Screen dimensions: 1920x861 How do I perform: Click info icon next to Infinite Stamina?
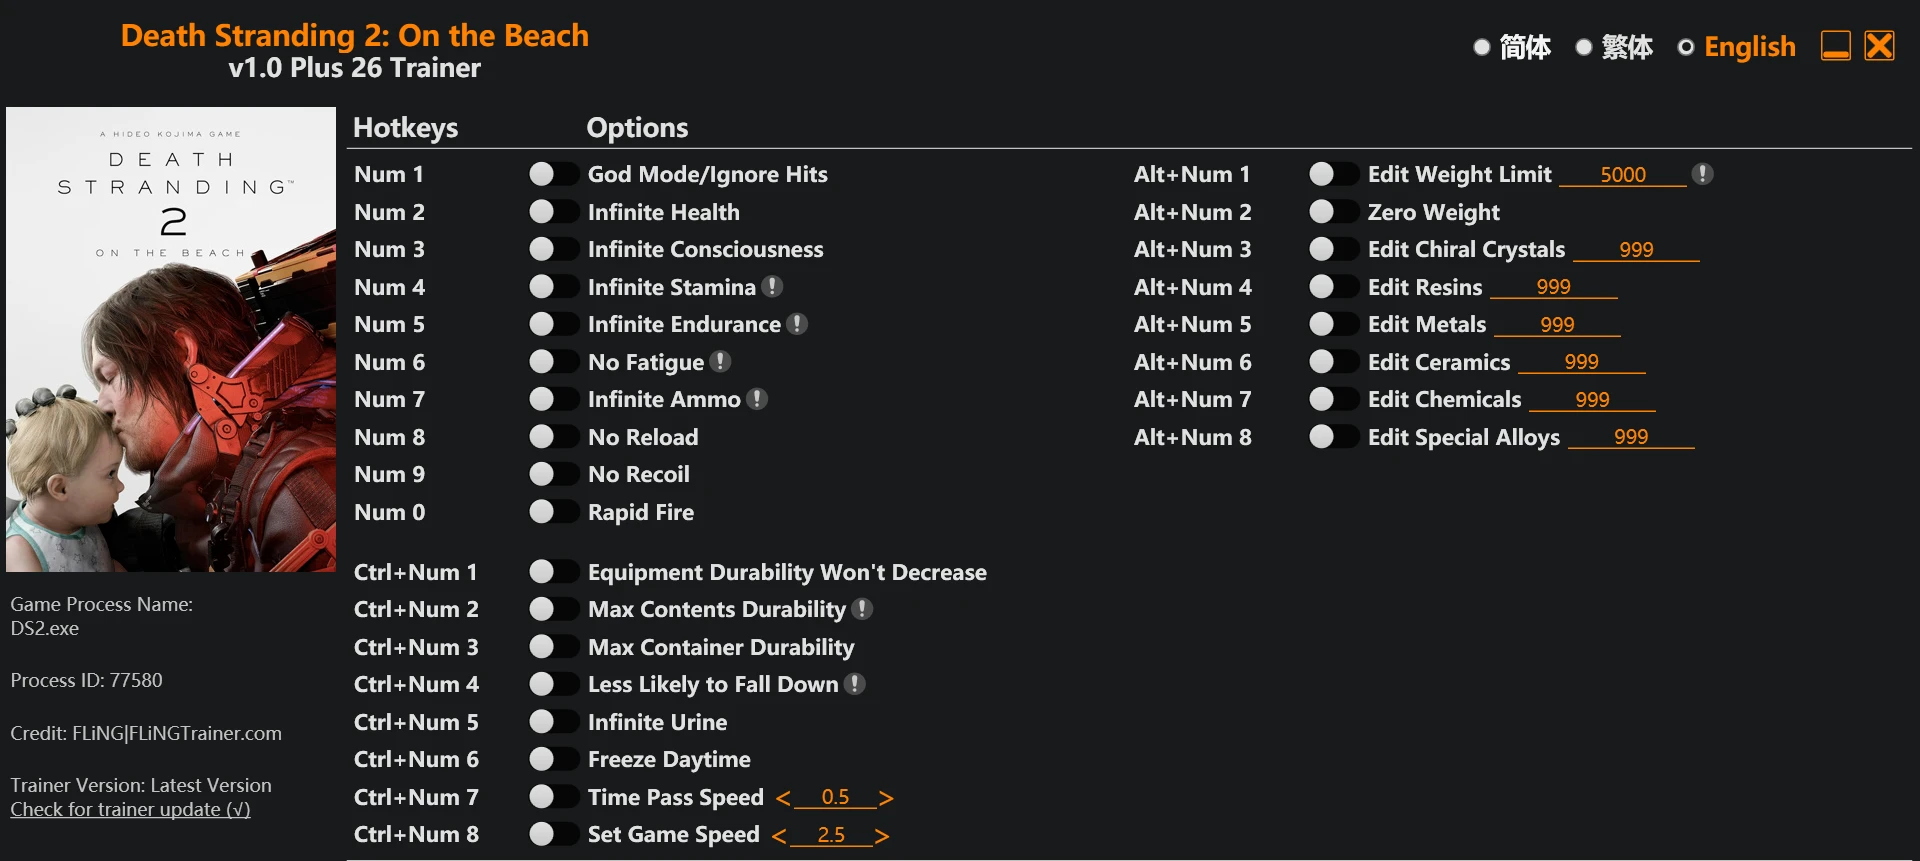pos(772,287)
